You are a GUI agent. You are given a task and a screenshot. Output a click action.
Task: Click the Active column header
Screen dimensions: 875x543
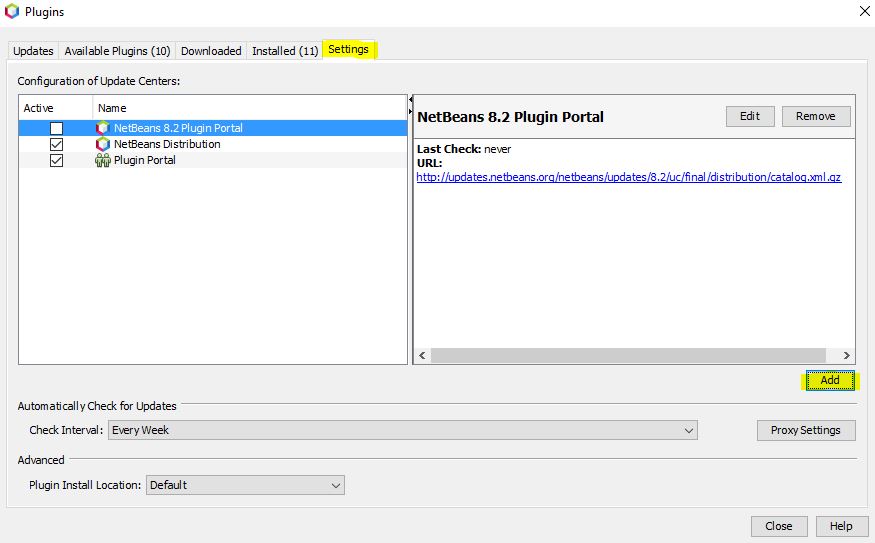[x=56, y=108]
